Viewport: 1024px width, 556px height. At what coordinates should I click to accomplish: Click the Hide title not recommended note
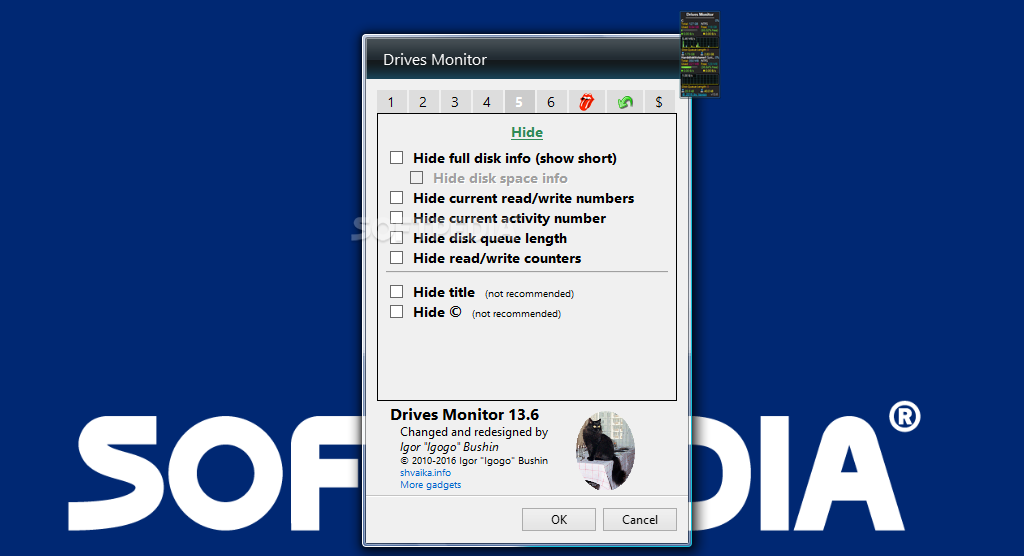(x=530, y=294)
